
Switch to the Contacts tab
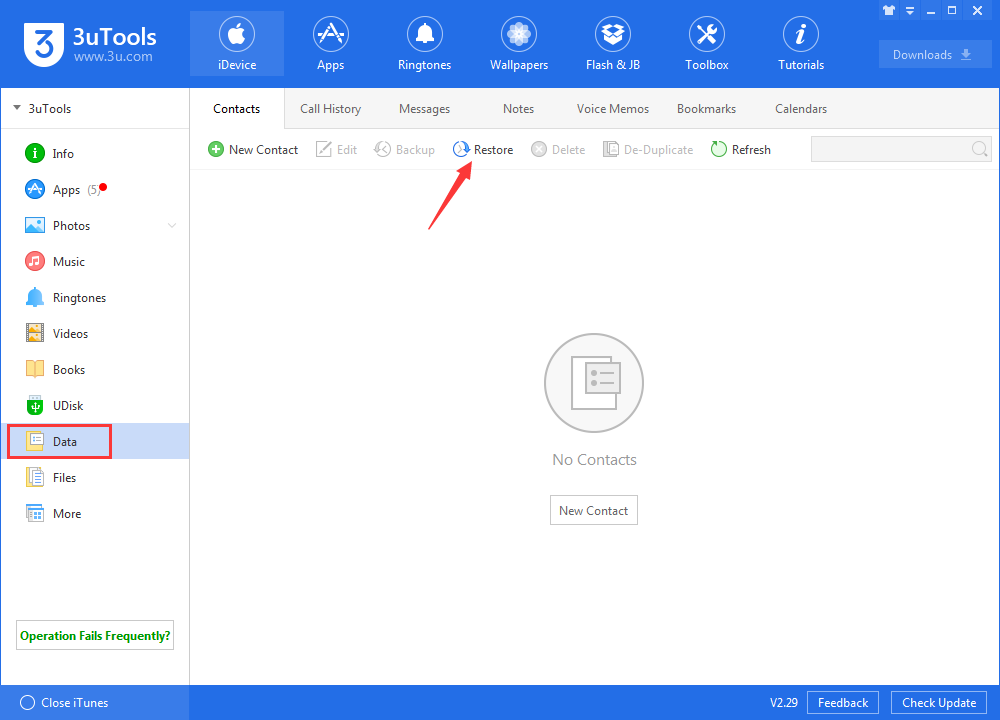(237, 109)
